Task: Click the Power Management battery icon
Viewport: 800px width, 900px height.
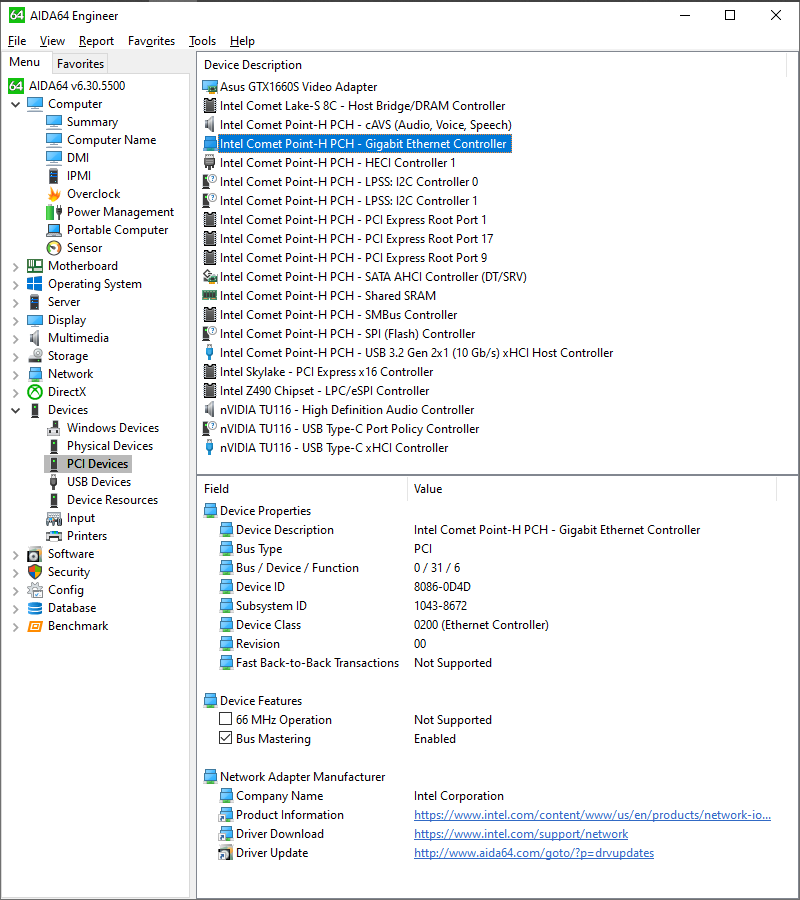Action: coord(54,212)
